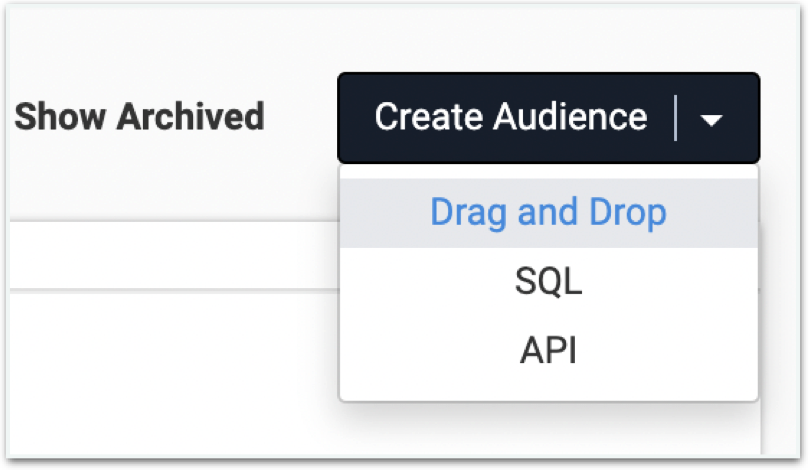Choose Drag and Drop builder type
Viewport: 810px width, 470px height.
click(x=548, y=213)
